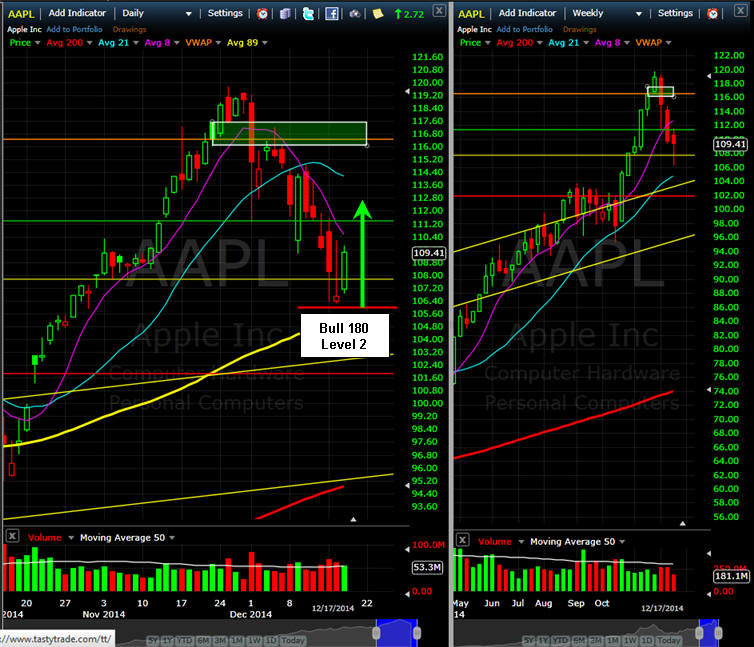Open Drawings on Daily chart

[129, 29]
